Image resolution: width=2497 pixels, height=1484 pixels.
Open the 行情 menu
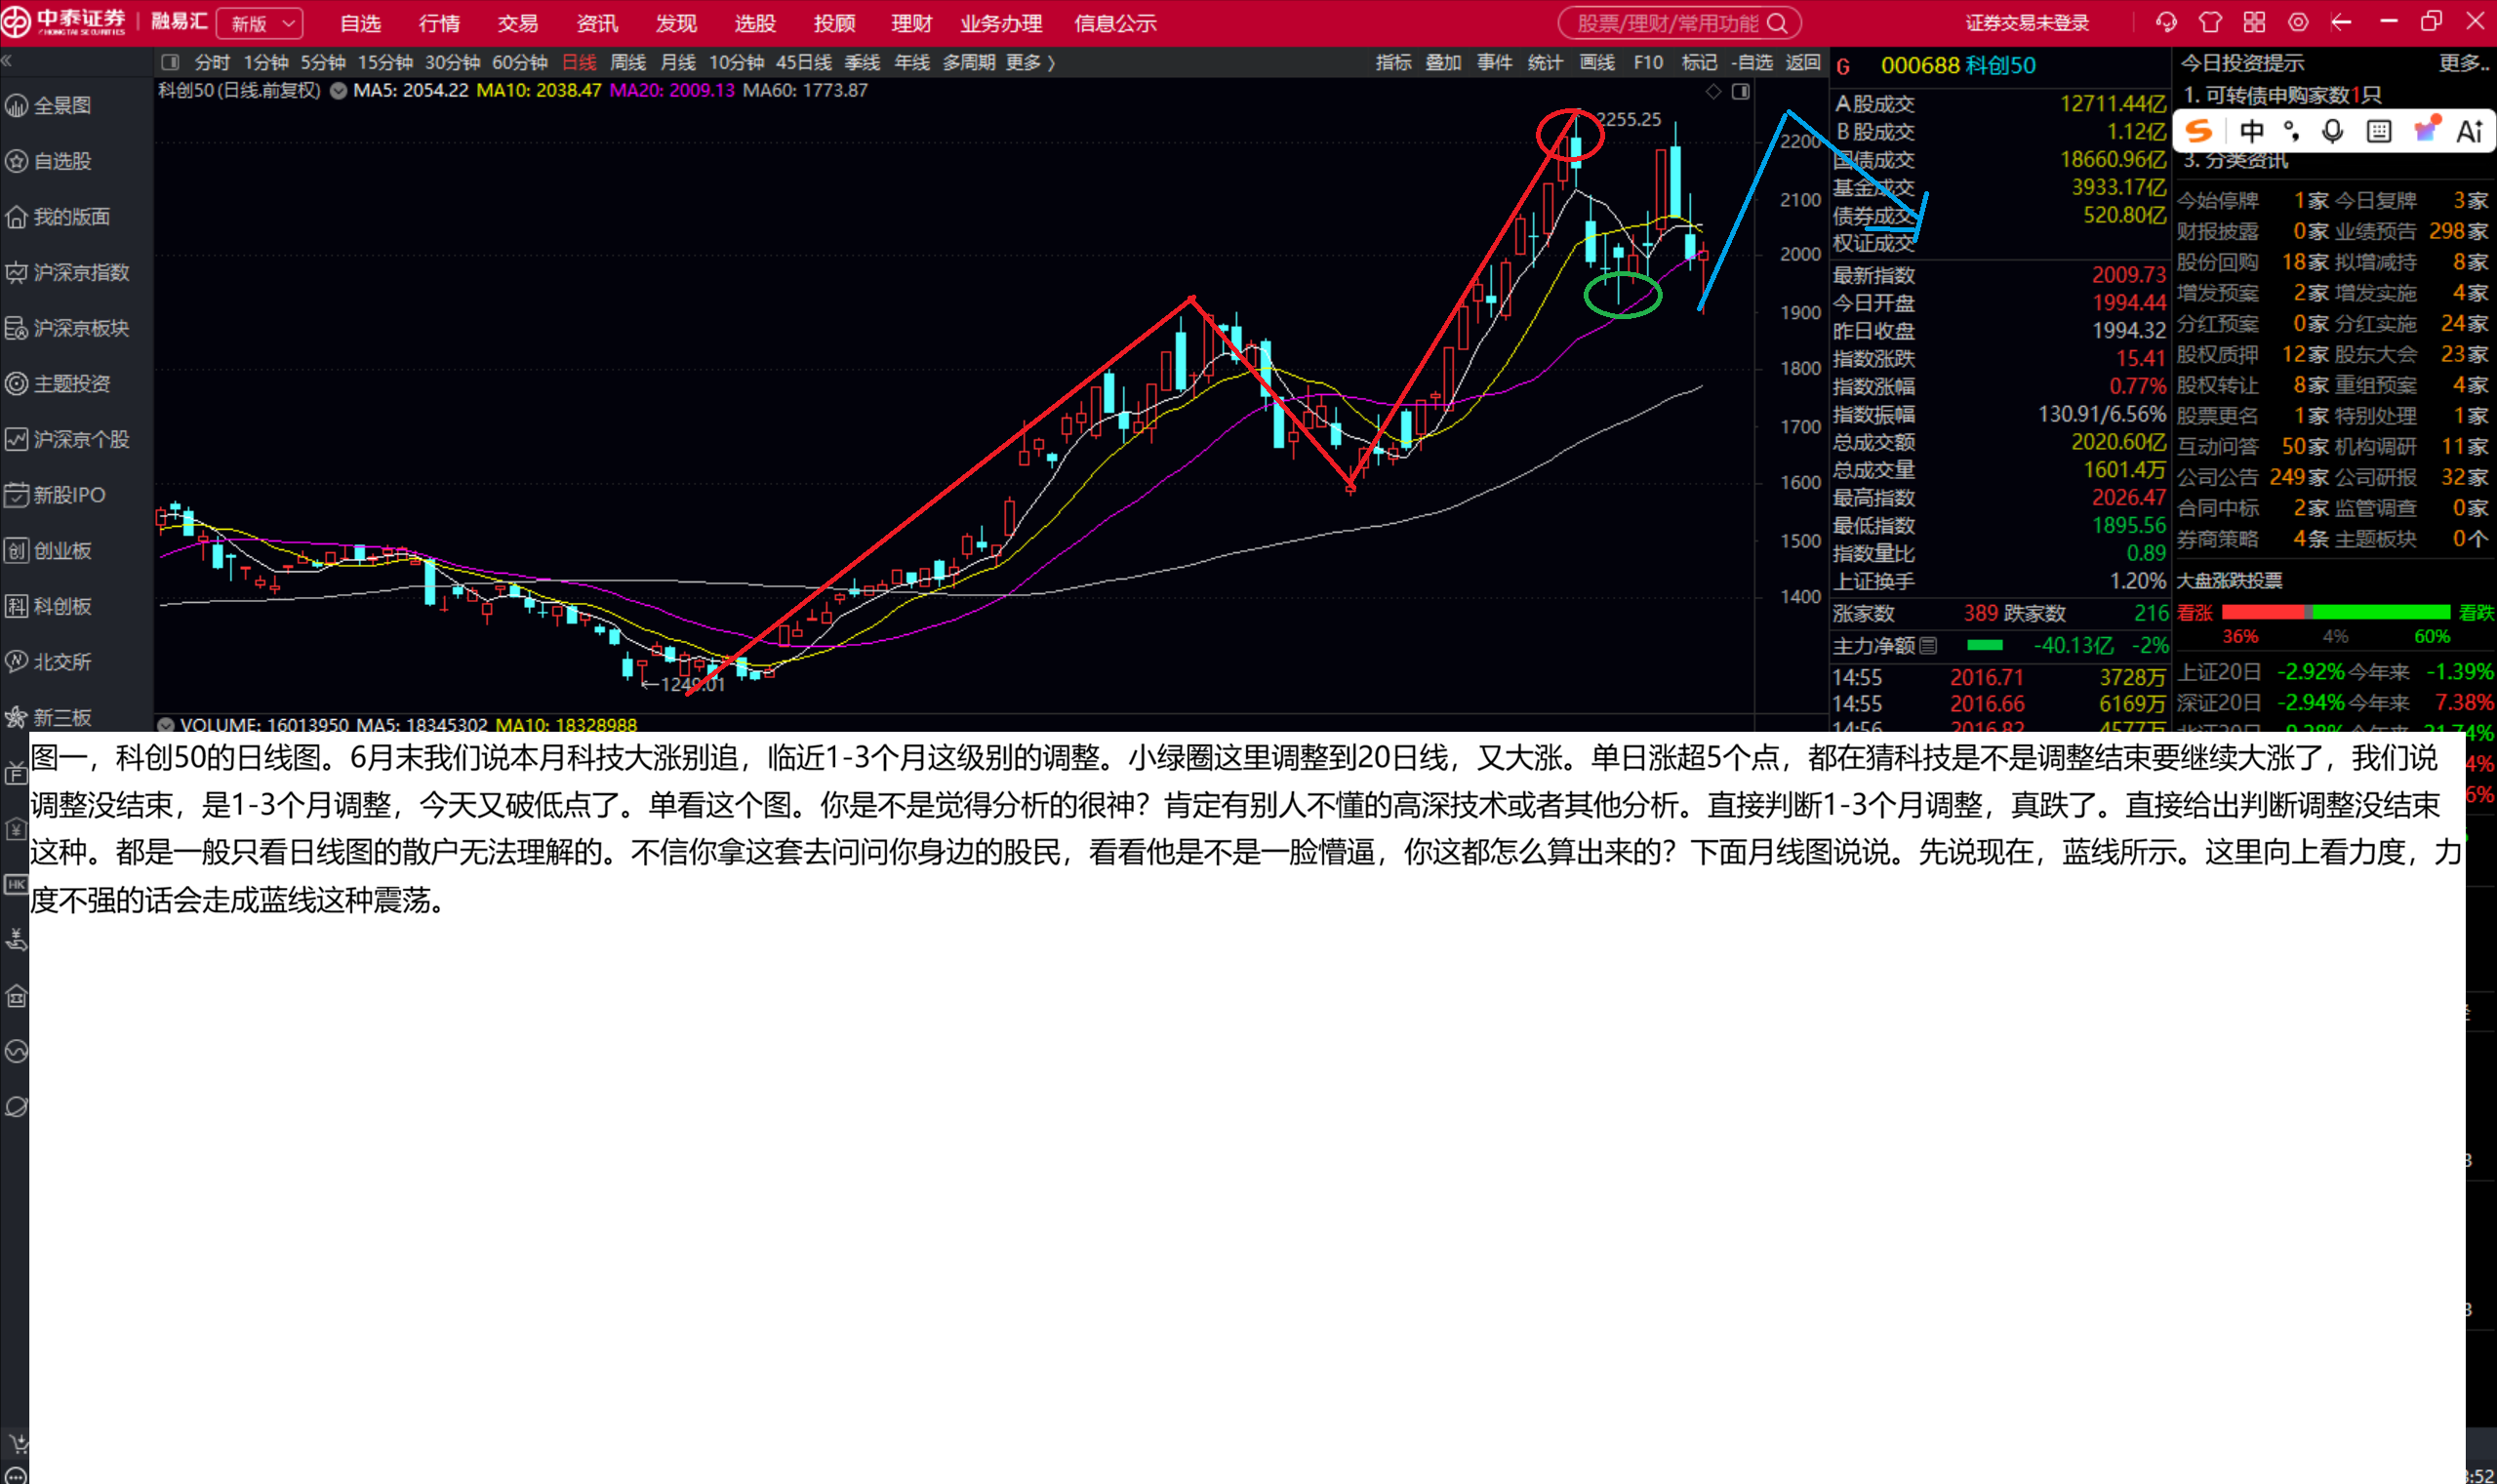click(x=439, y=23)
